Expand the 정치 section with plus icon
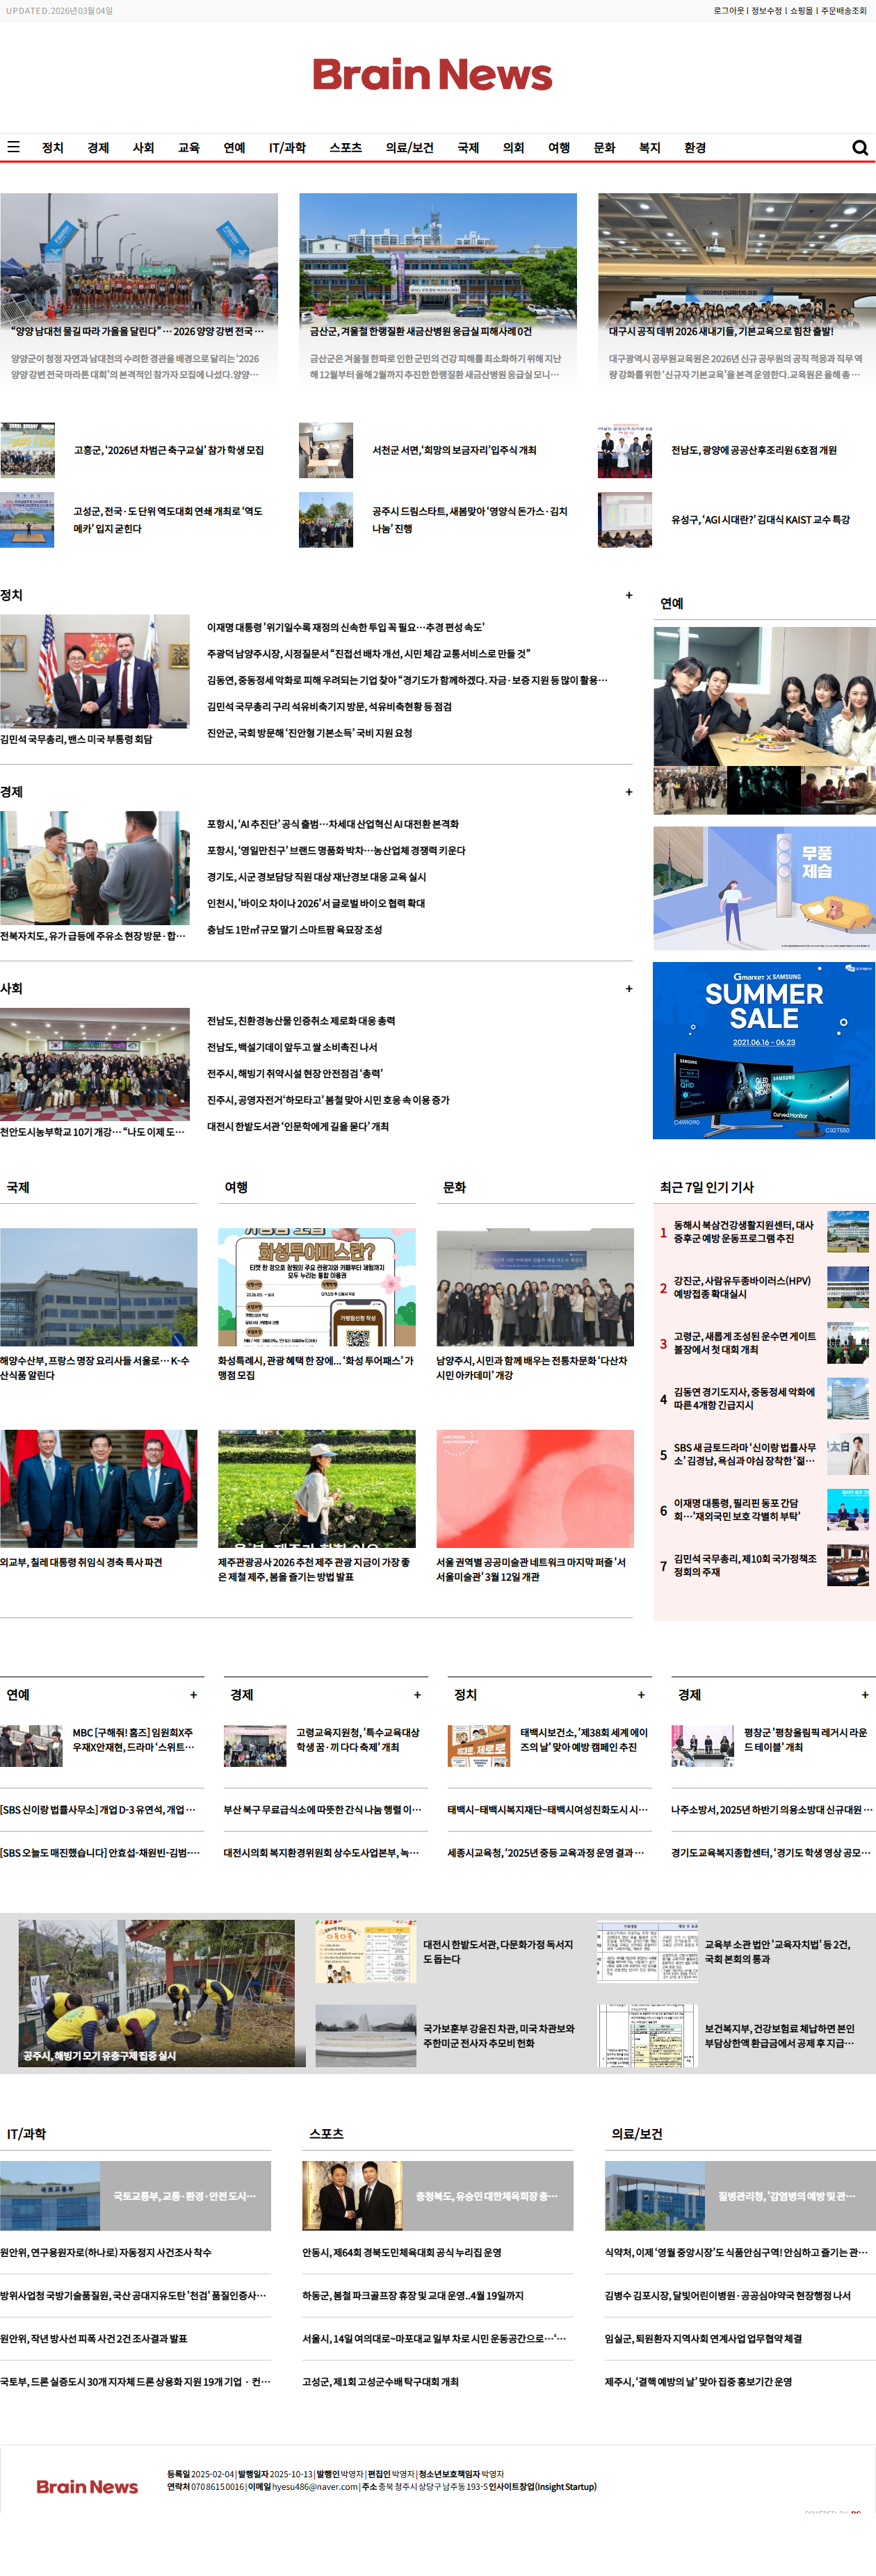The image size is (876, 2576). click(x=628, y=595)
